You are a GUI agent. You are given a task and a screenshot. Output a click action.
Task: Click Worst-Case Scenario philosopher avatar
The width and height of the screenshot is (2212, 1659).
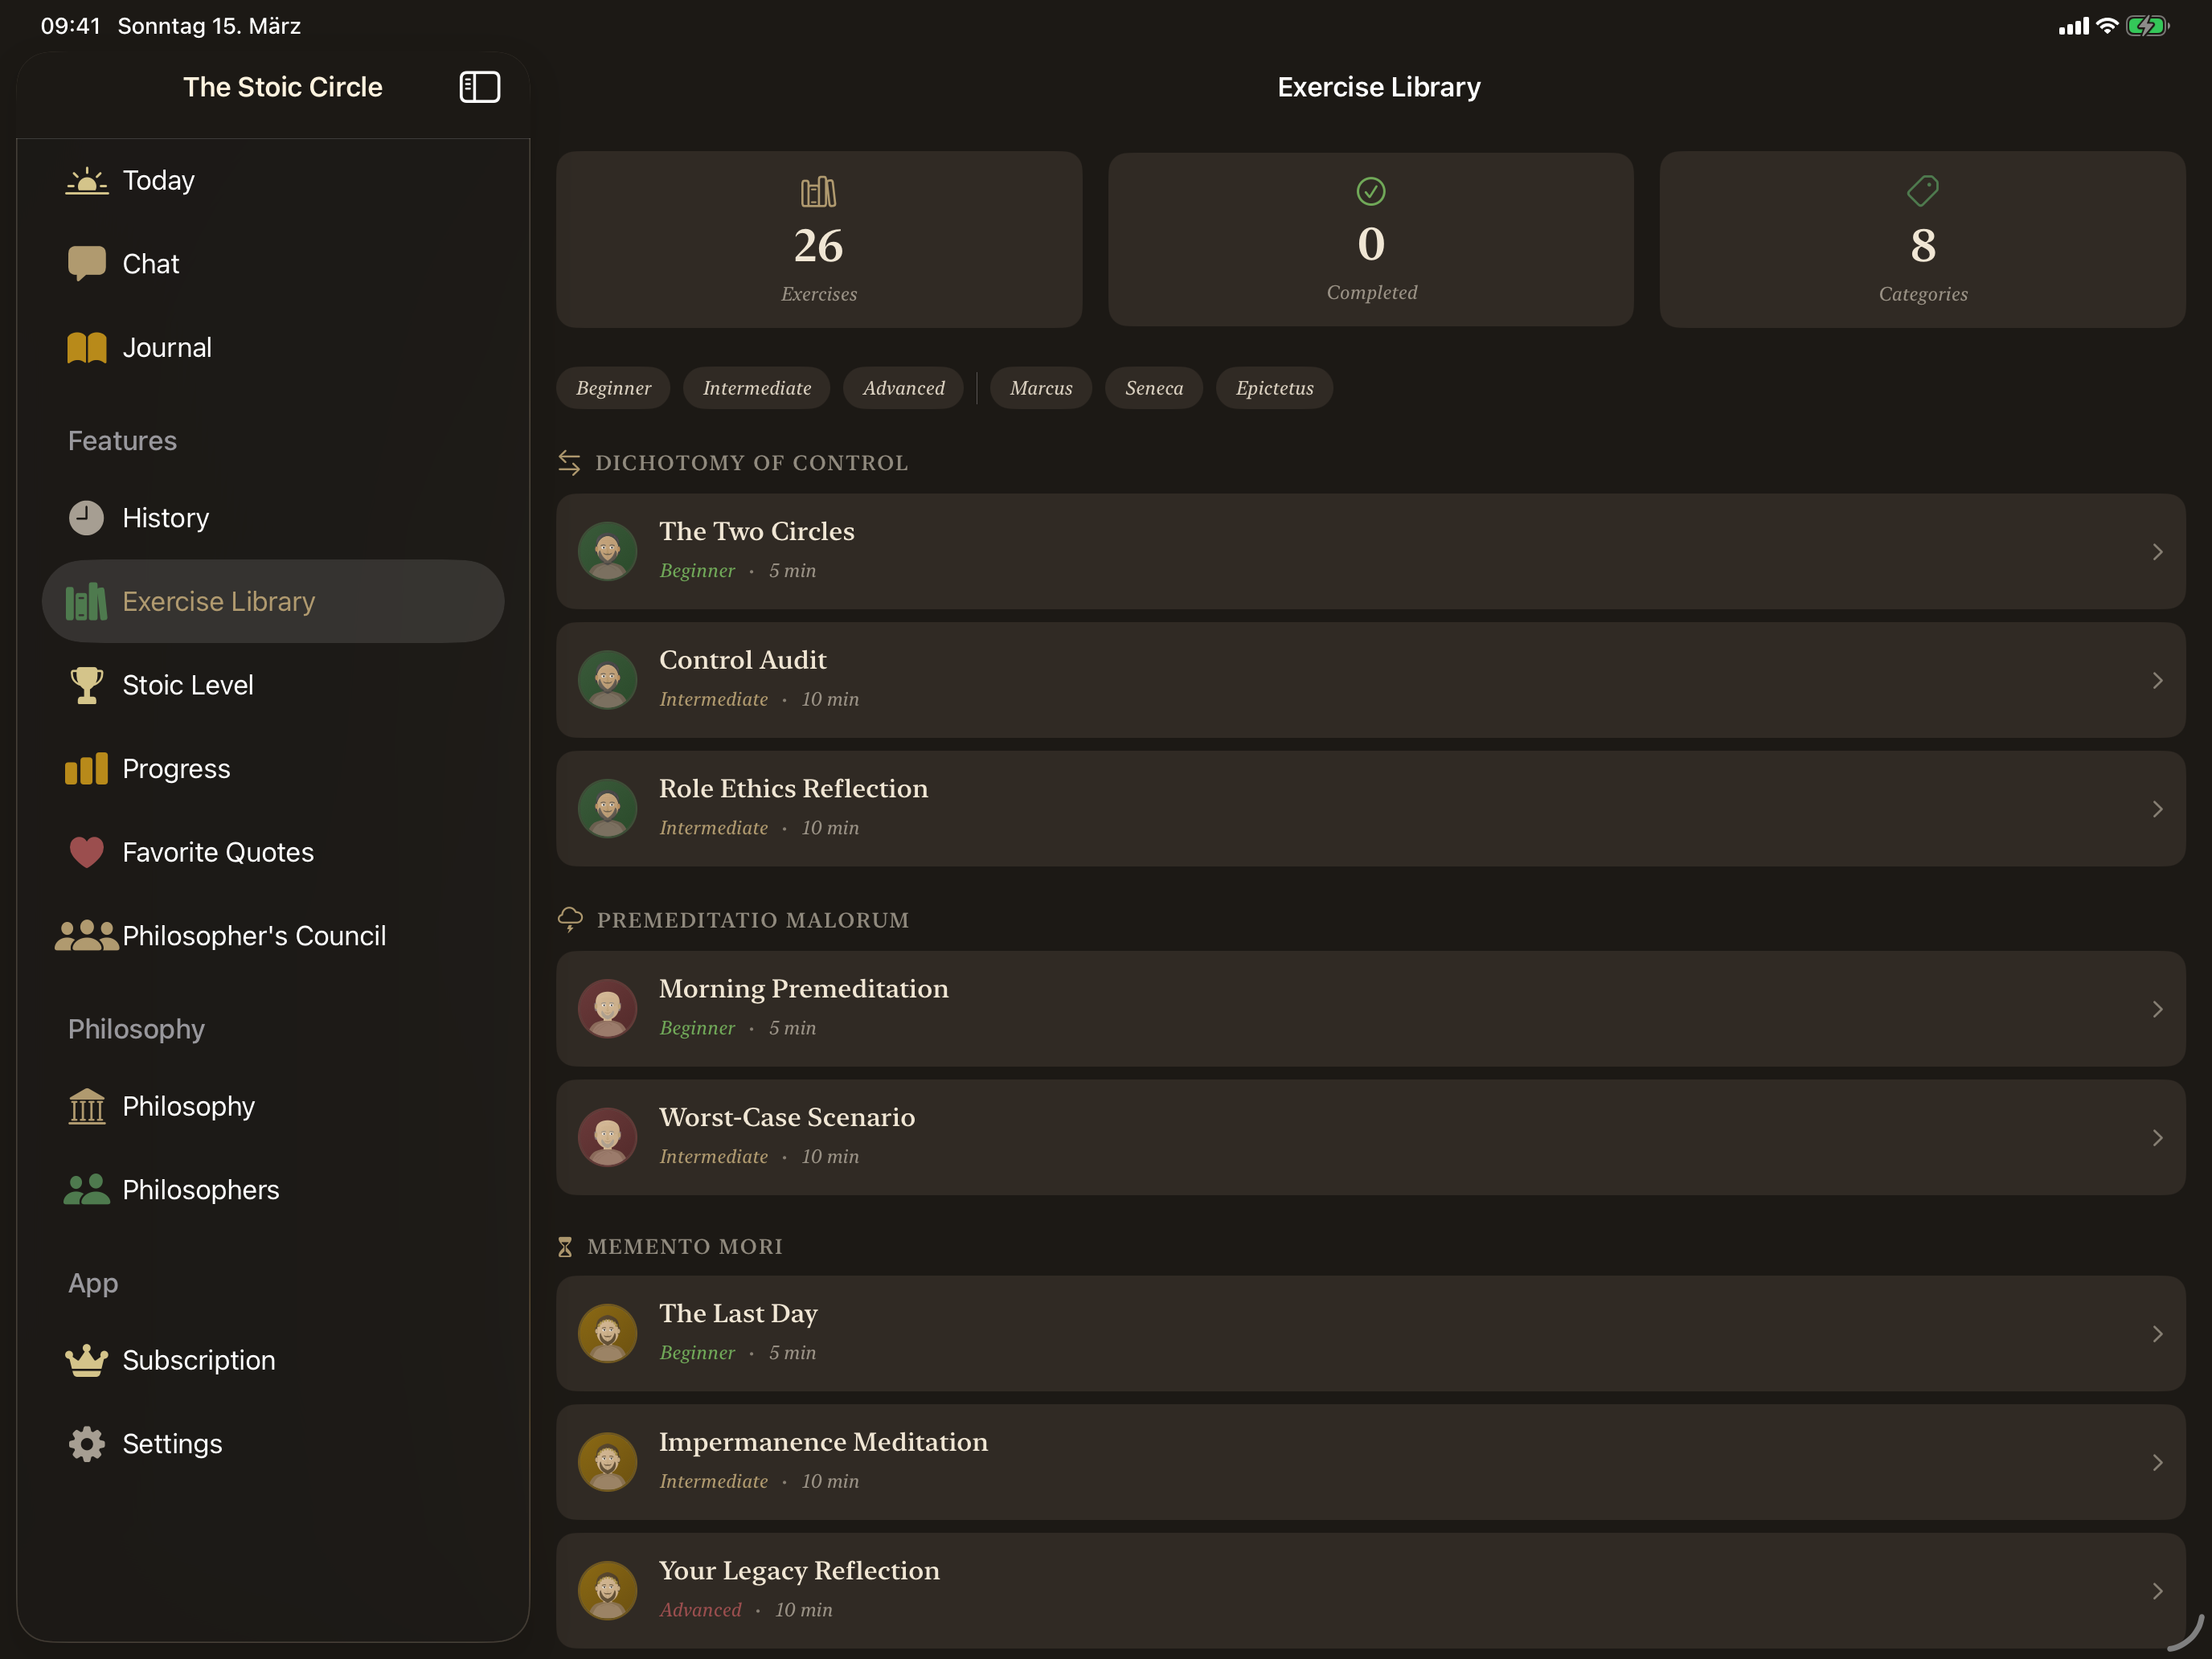(x=607, y=1137)
